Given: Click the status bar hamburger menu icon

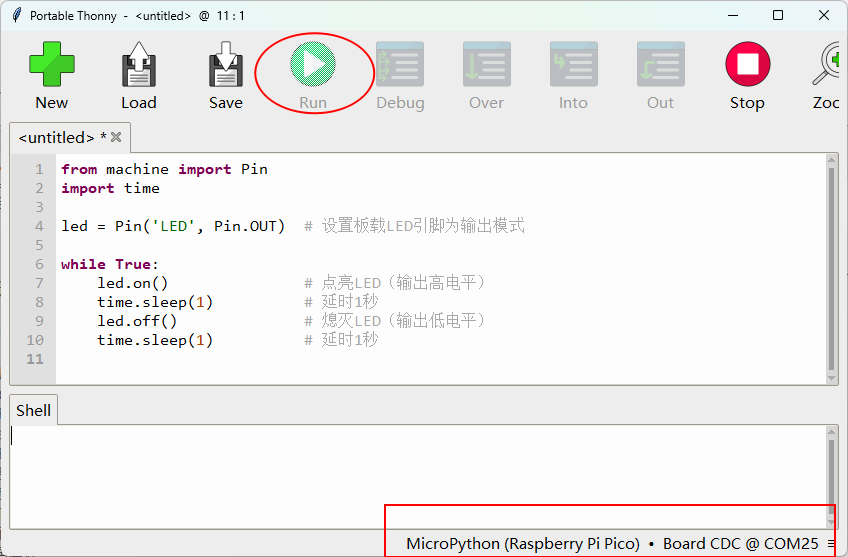Looking at the screenshot, I should pyautogui.click(x=831, y=543).
